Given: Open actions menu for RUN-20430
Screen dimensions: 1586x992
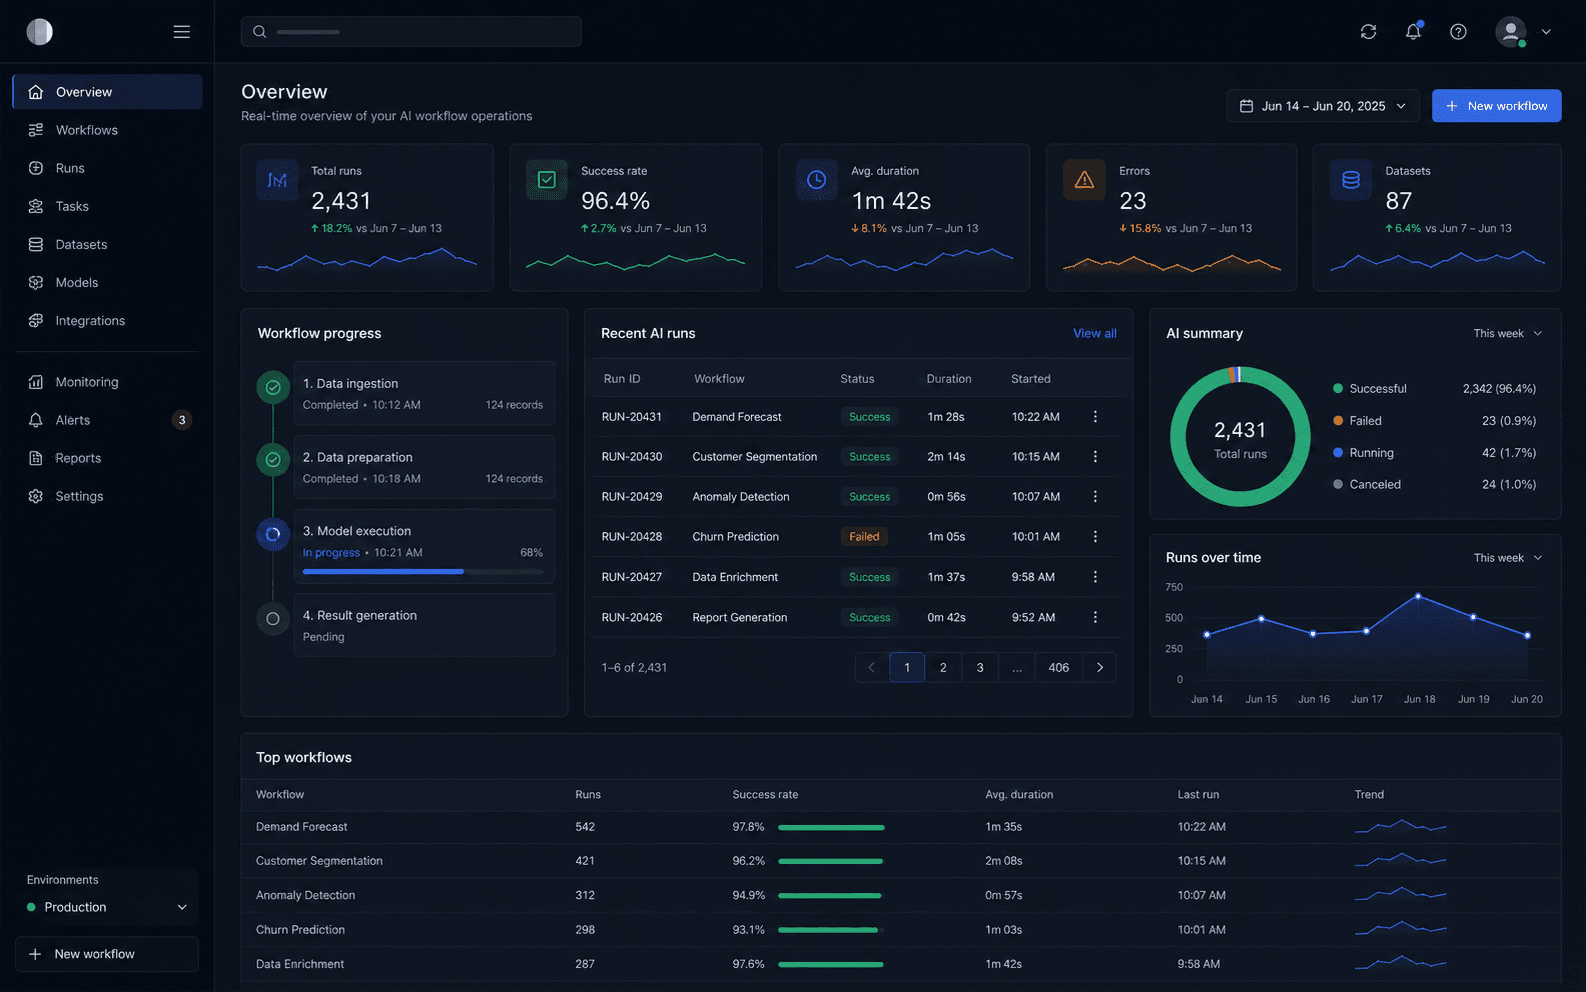Looking at the screenshot, I should 1095,457.
